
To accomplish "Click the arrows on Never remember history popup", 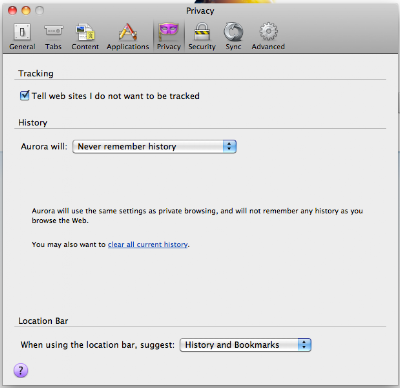I will pyautogui.click(x=229, y=147).
